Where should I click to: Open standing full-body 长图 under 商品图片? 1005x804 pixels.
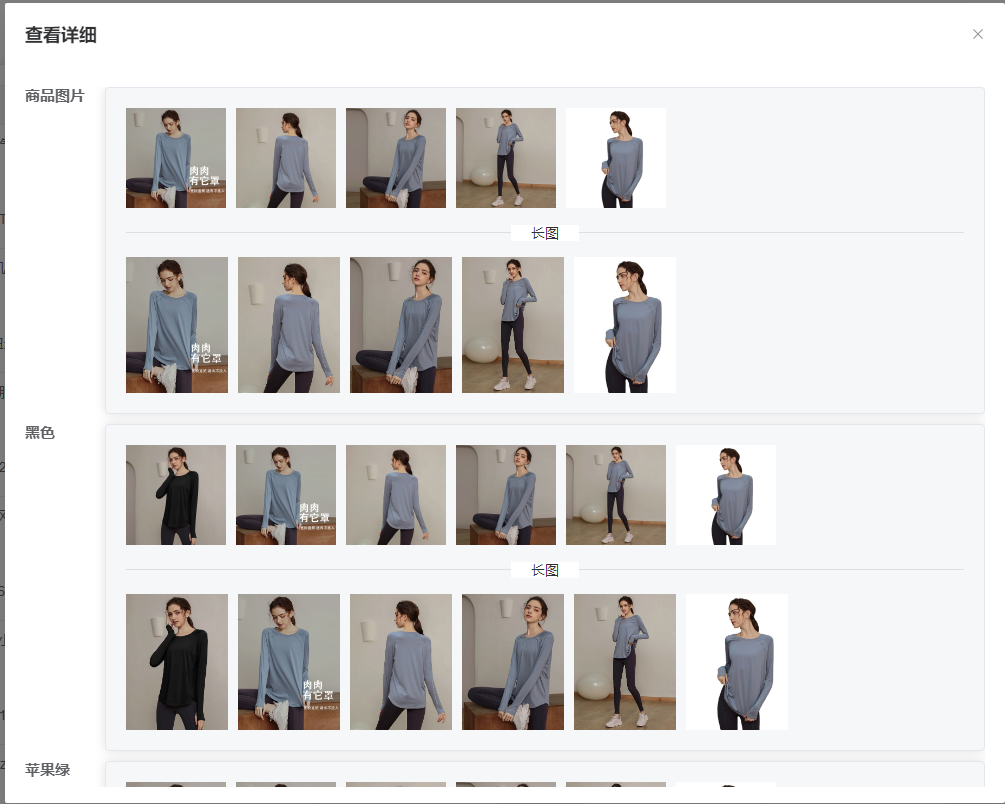pos(513,325)
